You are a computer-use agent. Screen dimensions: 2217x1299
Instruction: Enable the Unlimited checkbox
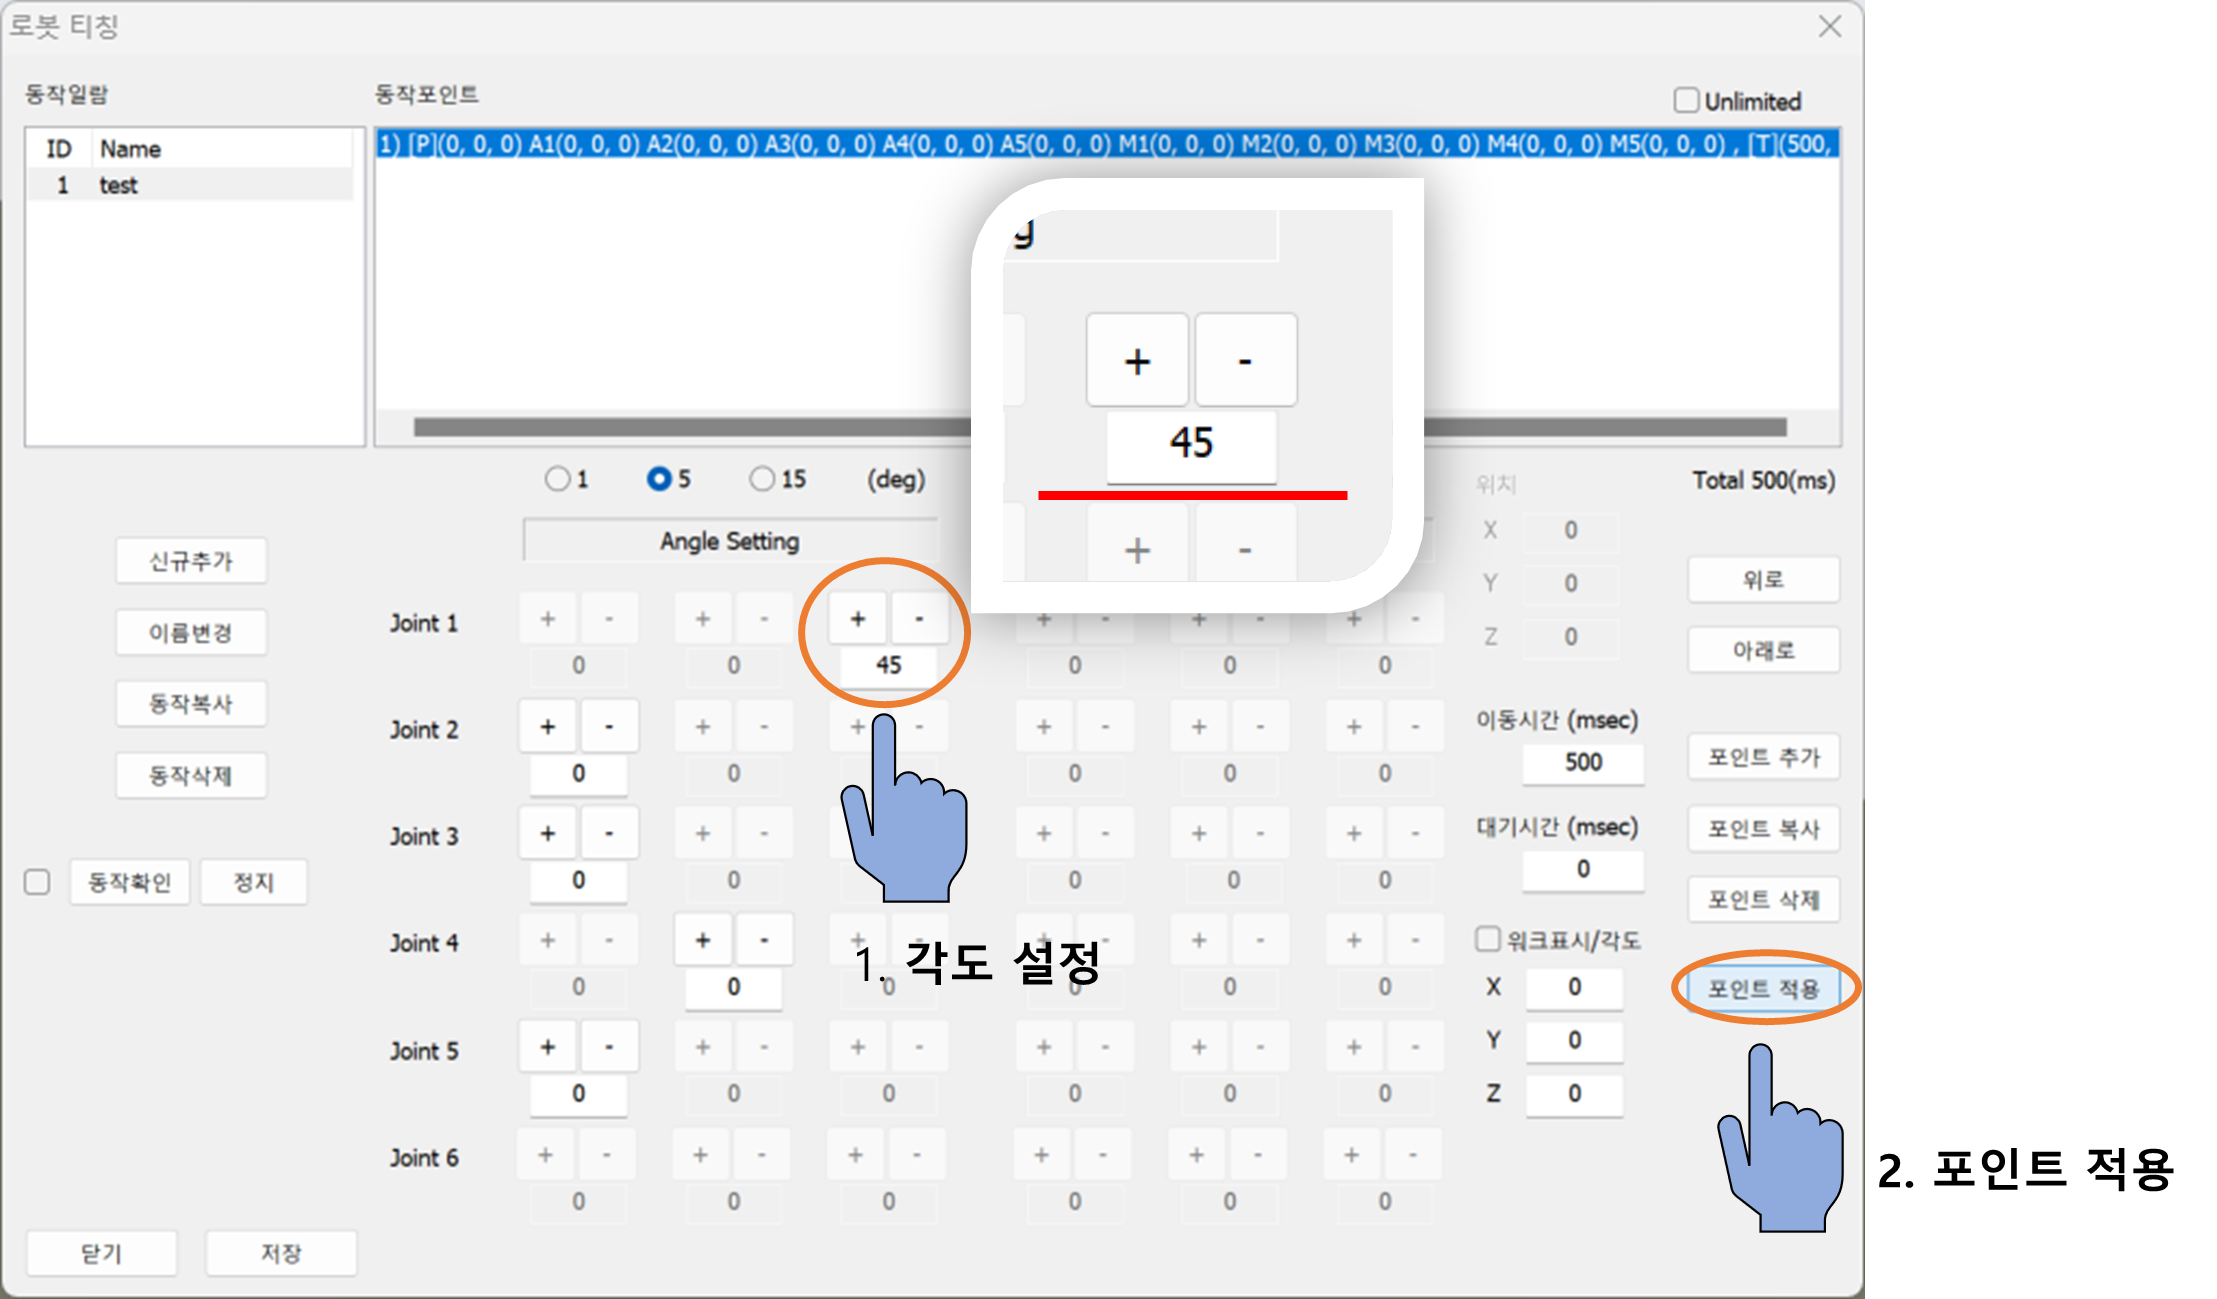pos(1686,101)
